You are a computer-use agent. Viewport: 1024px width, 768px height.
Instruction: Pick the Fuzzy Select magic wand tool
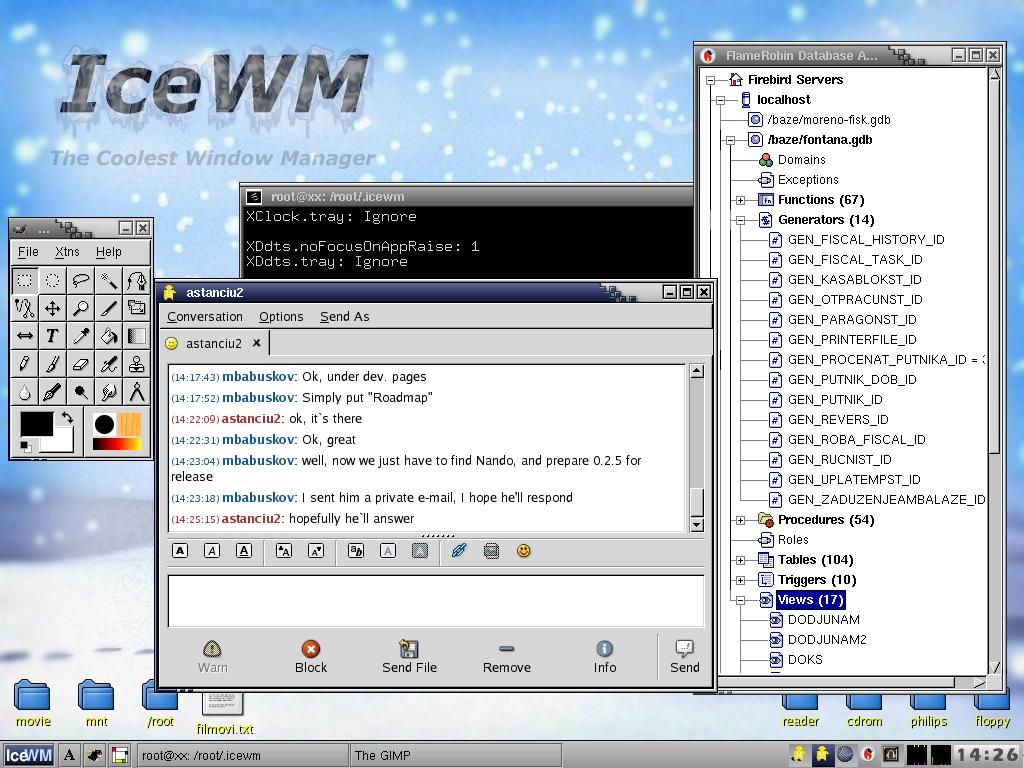pyautogui.click(x=108, y=281)
